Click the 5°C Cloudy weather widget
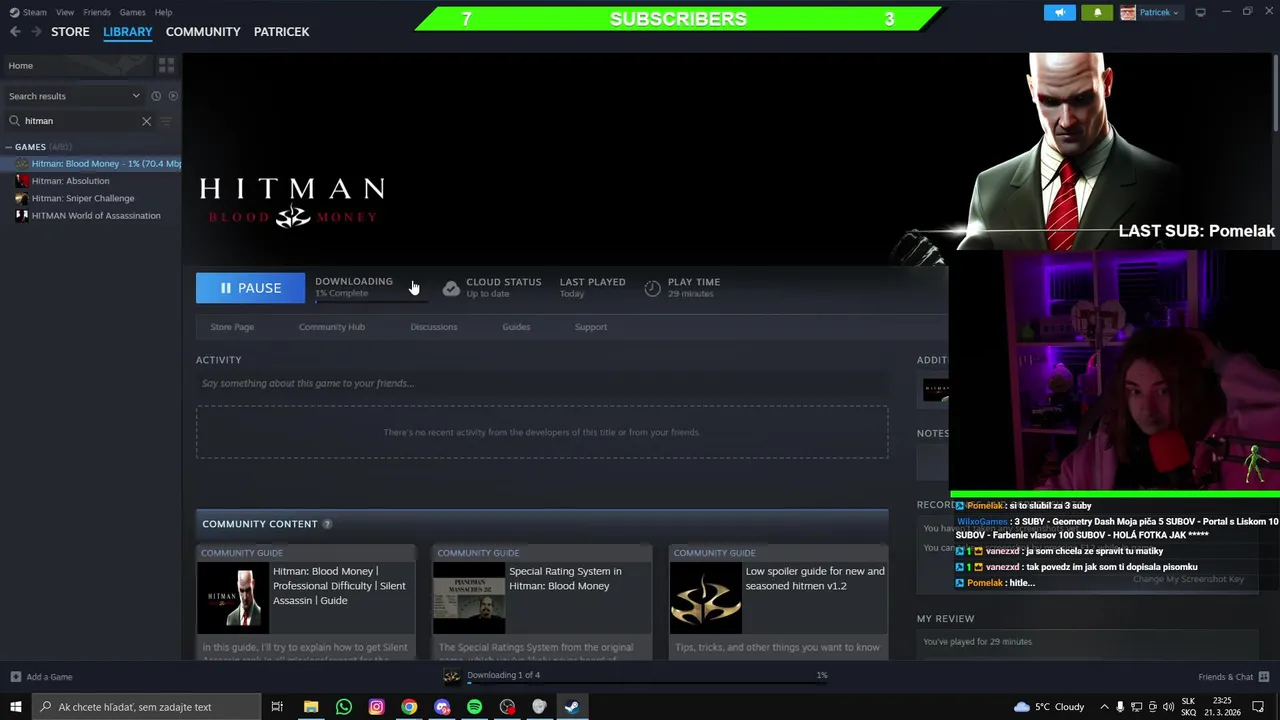Screen dimensions: 1280x720 pyautogui.click(x=1049, y=707)
